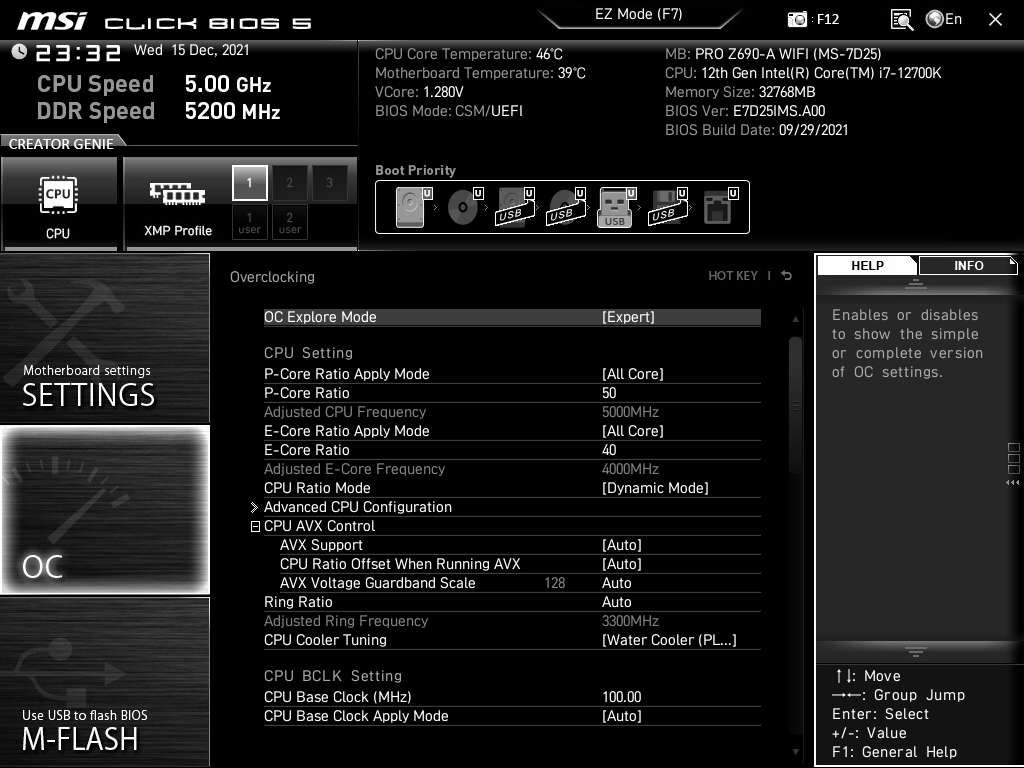Click the HOT KEY button
This screenshot has height=768, width=1024.
tap(733, 276)
